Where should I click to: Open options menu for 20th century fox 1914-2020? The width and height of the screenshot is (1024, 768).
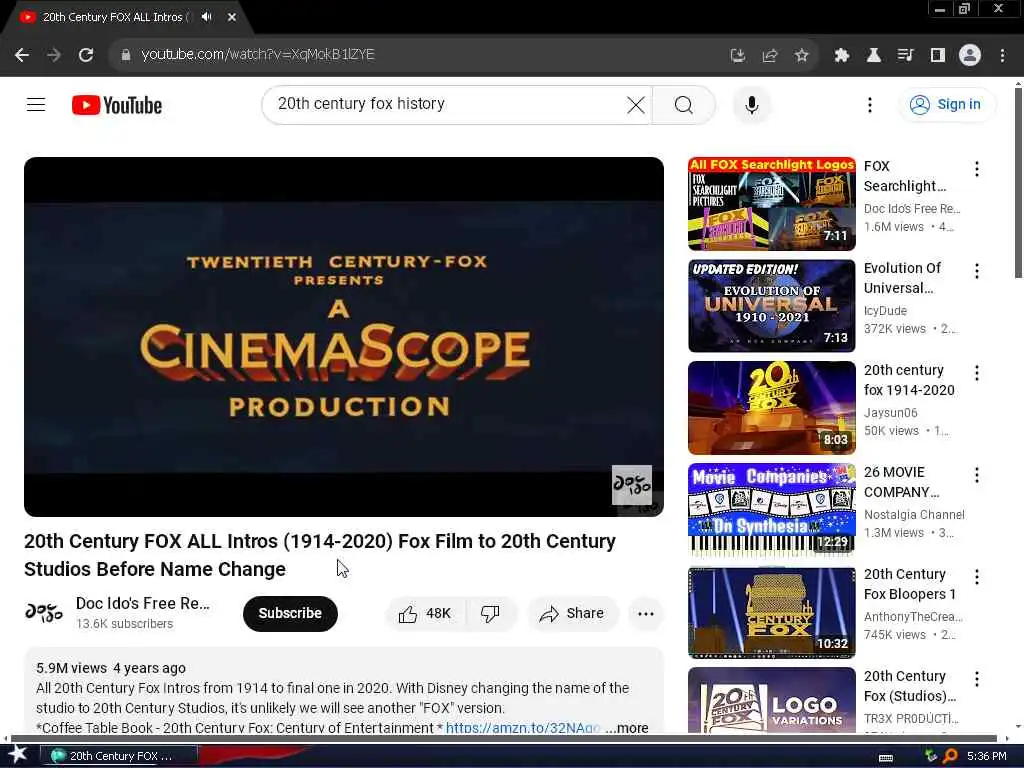(x=976, y=373)
